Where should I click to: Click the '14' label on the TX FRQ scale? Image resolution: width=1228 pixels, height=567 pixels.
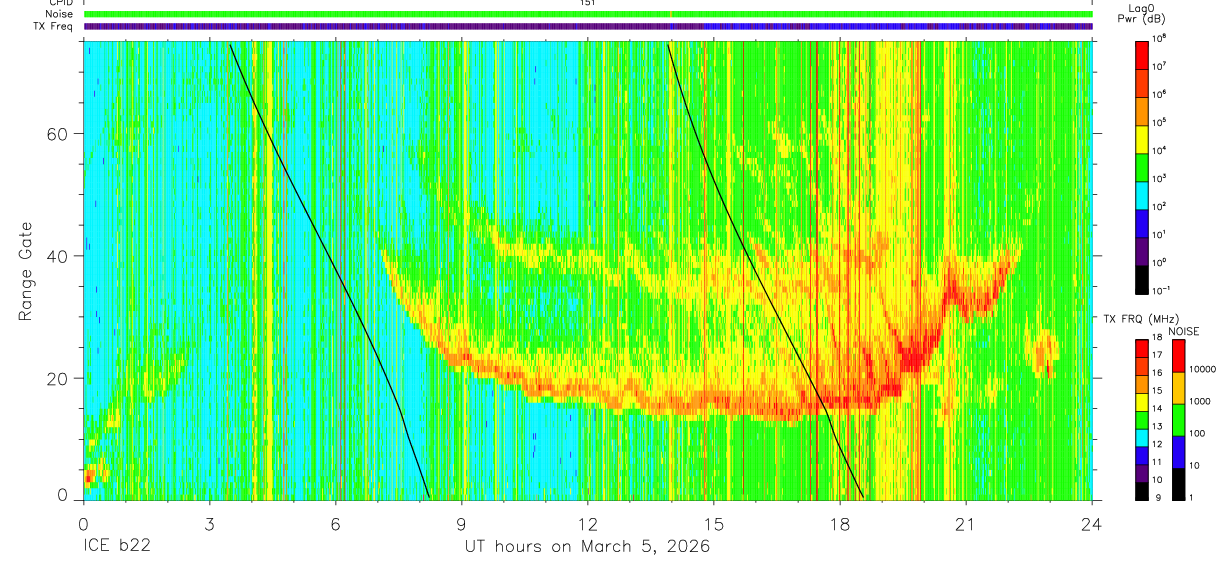[1159, 409]
